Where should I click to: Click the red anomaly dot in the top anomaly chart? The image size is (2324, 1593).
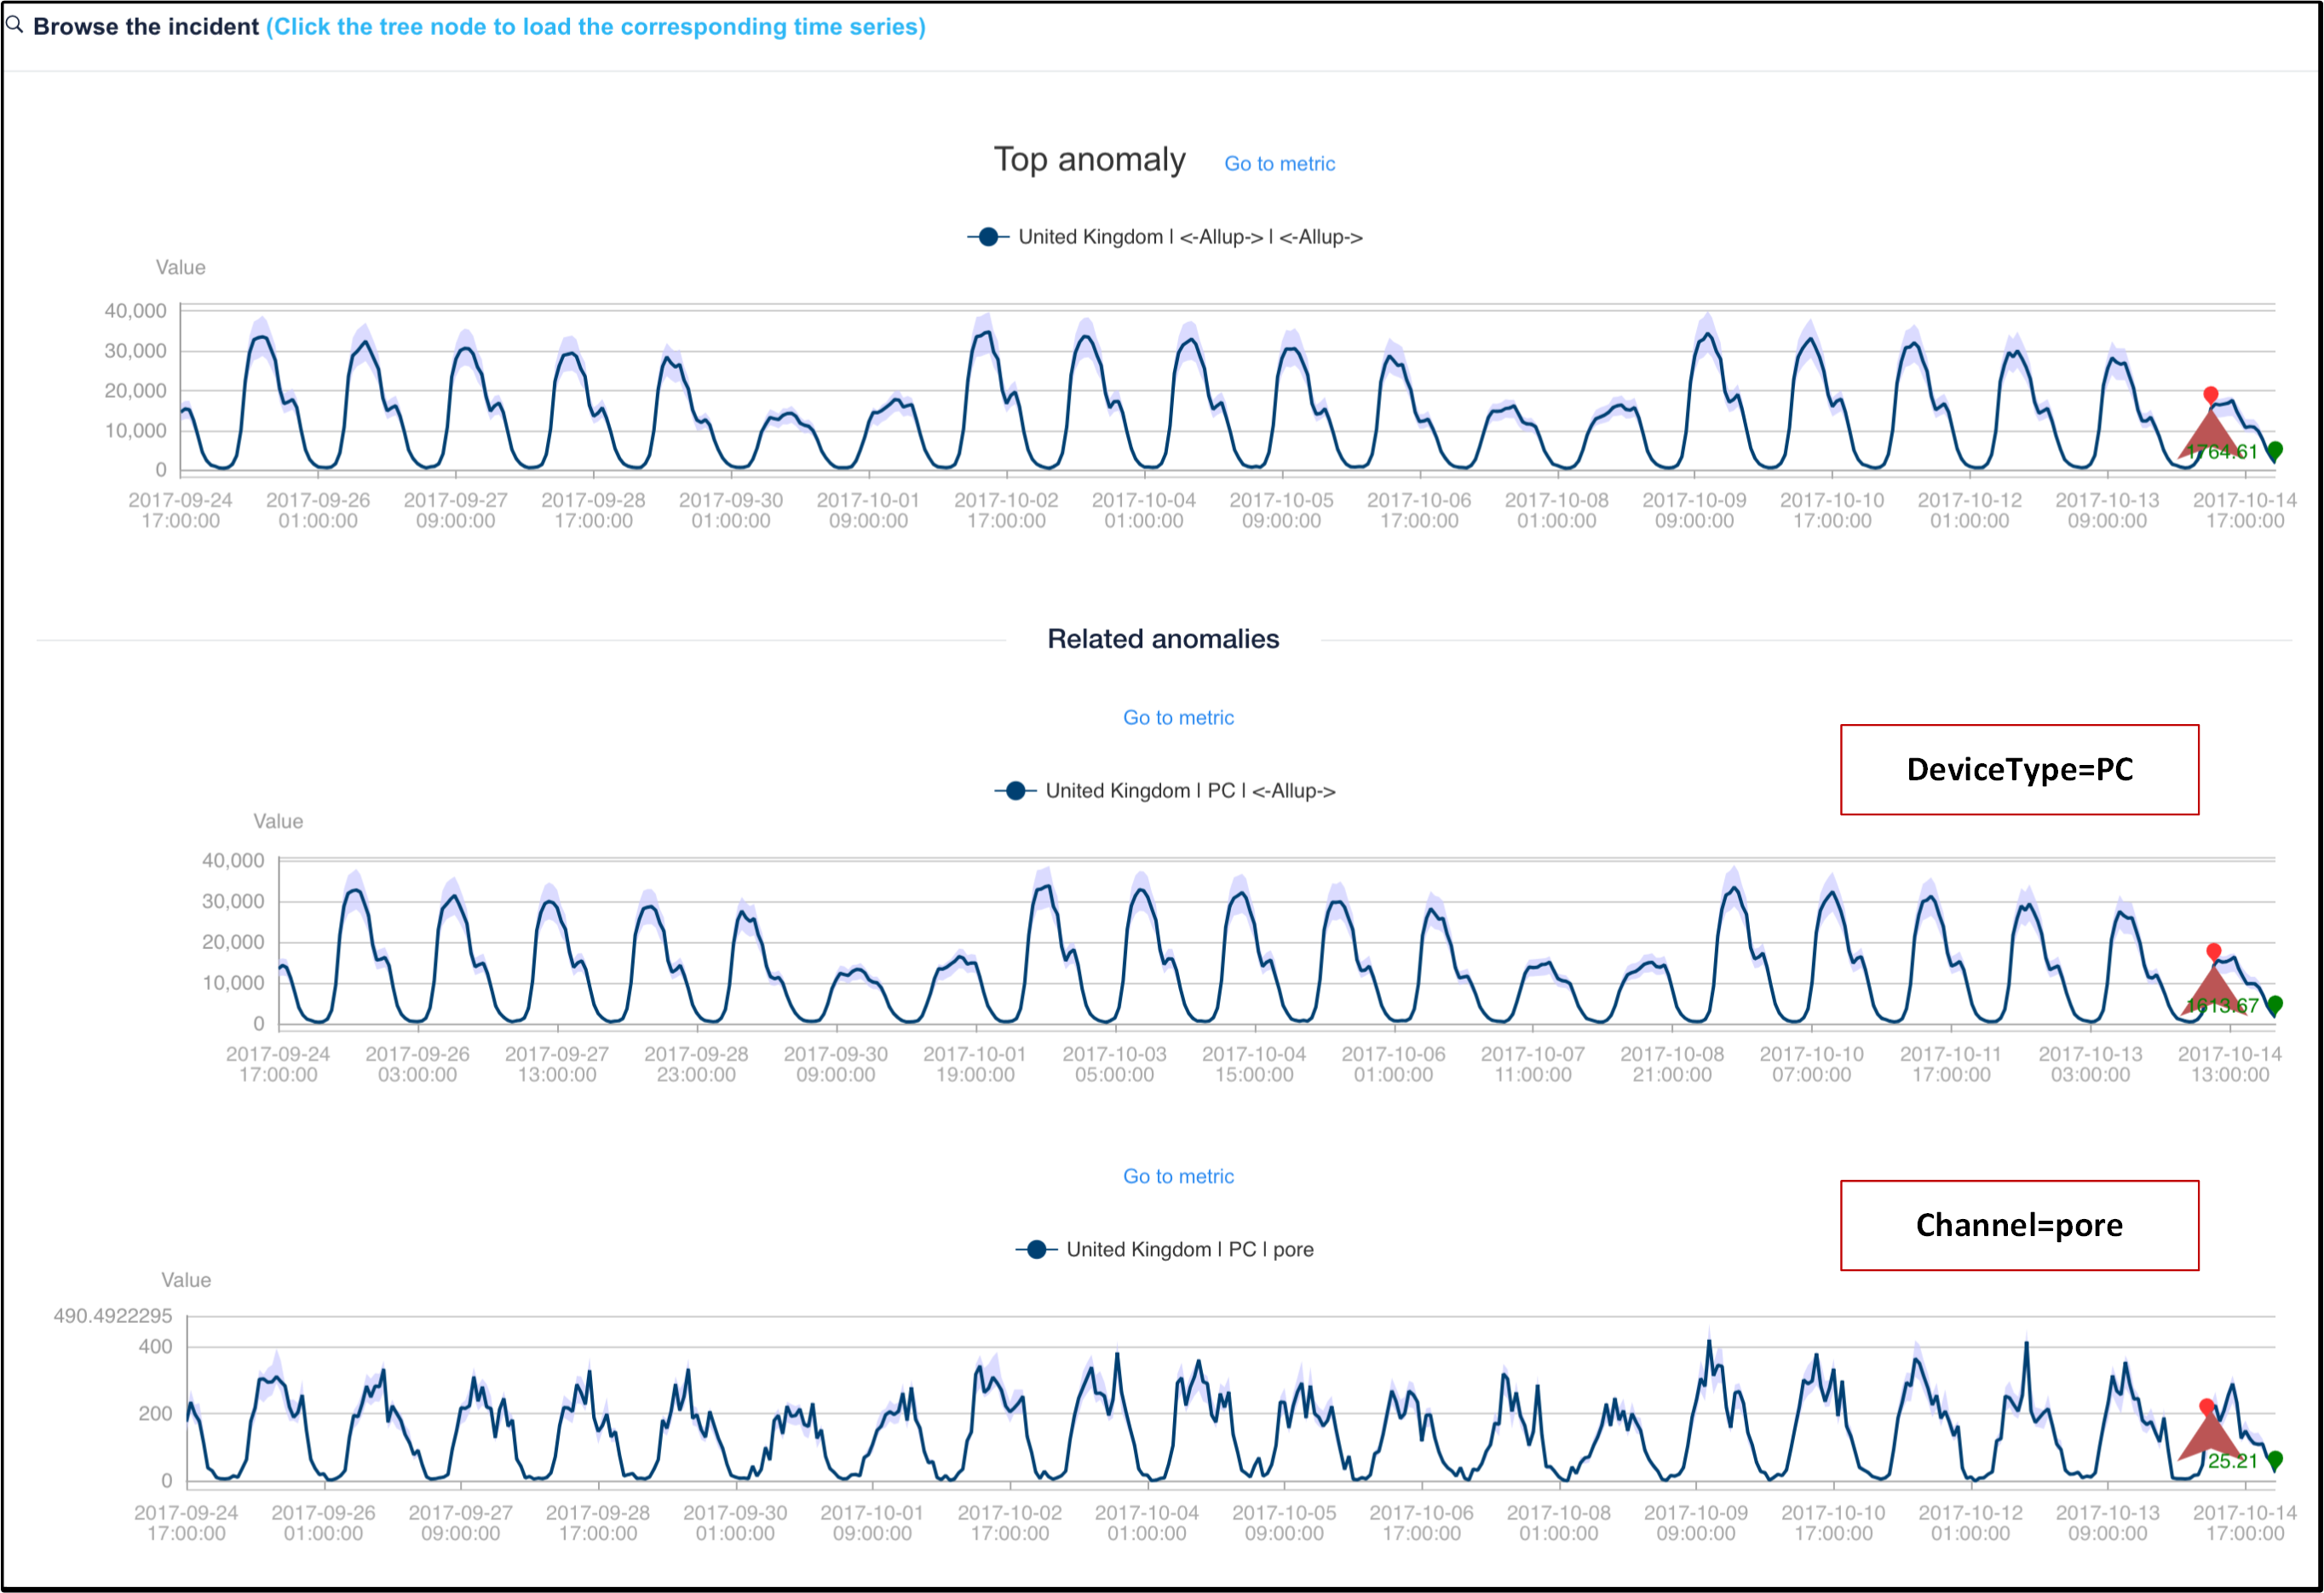[x=2211, y=395]
